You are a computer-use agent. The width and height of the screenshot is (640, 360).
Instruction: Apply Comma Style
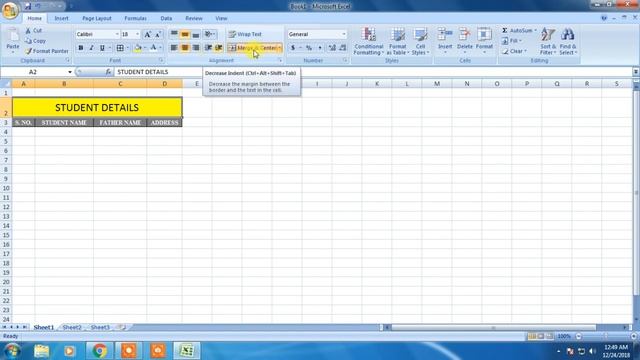pos(320,48)
